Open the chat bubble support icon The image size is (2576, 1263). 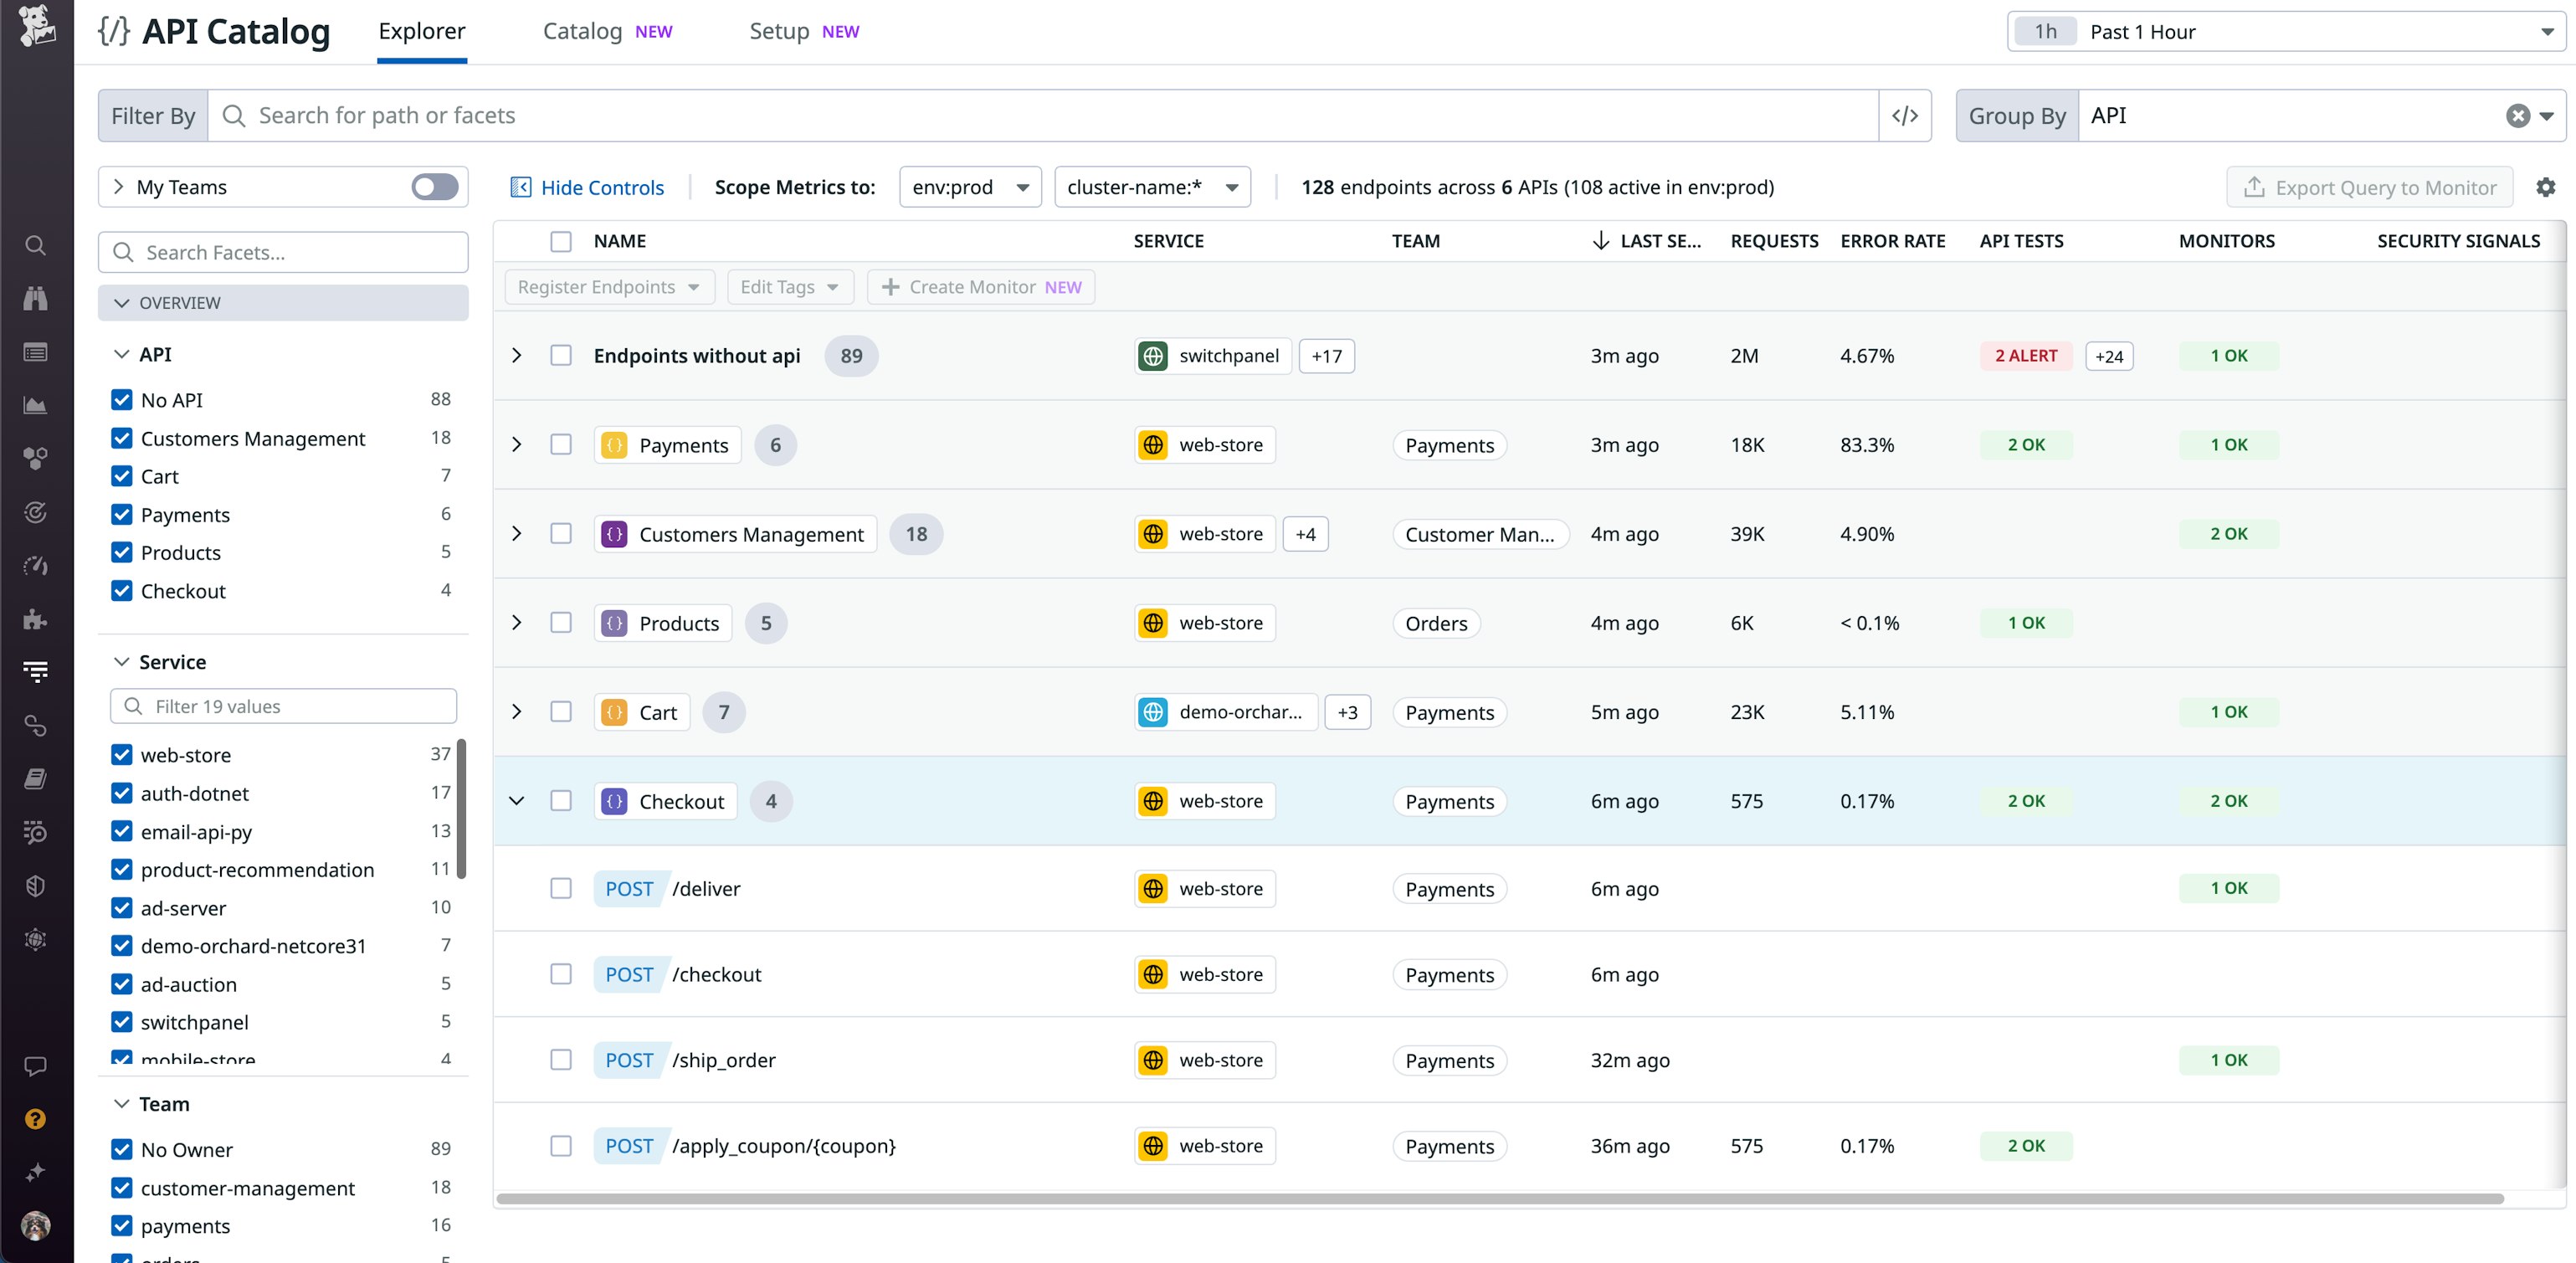[x=35, y=1065]
